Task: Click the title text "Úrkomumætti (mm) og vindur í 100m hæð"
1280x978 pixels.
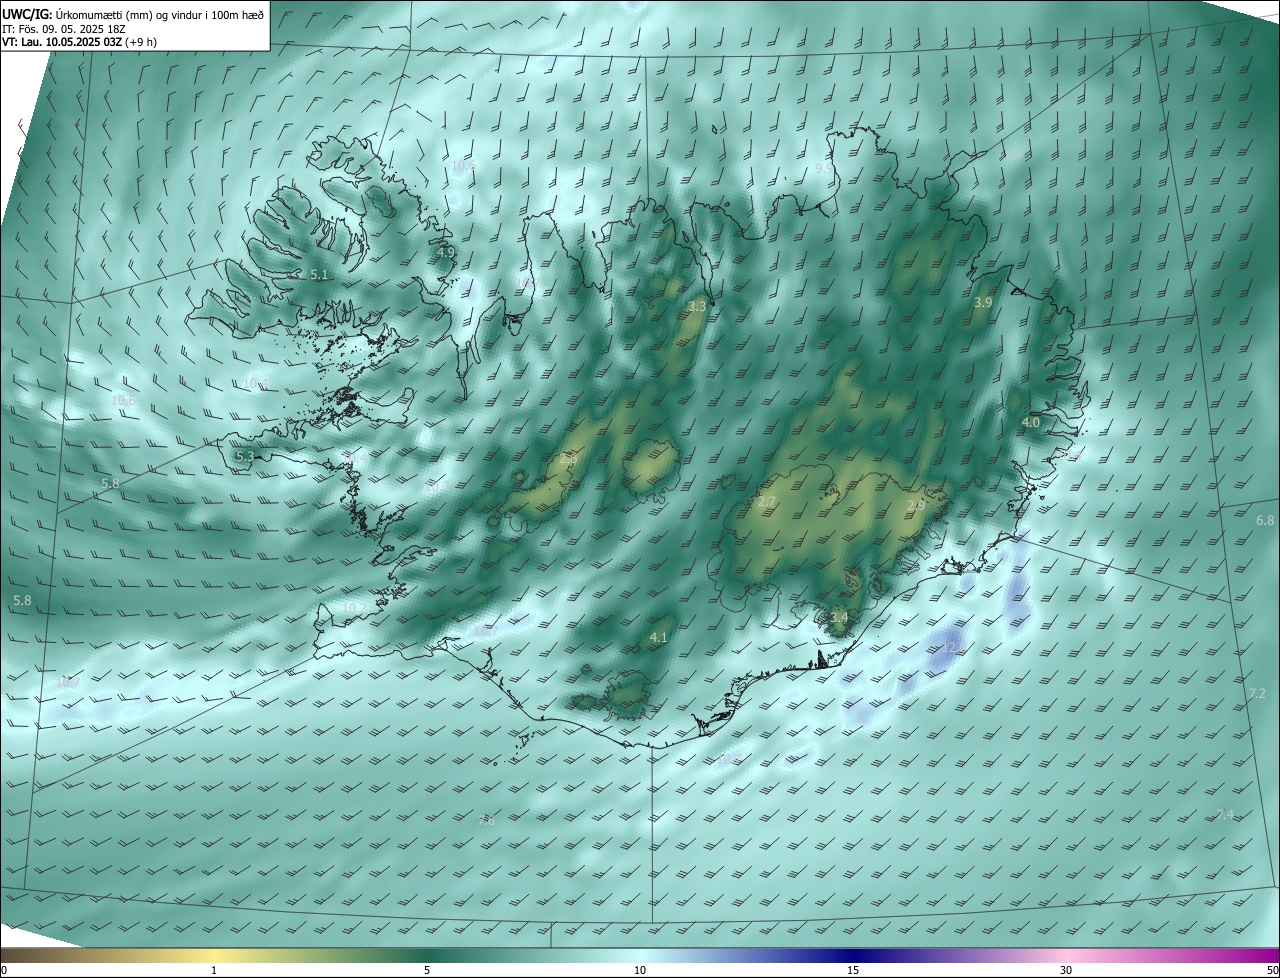Action: coord(160,14)
